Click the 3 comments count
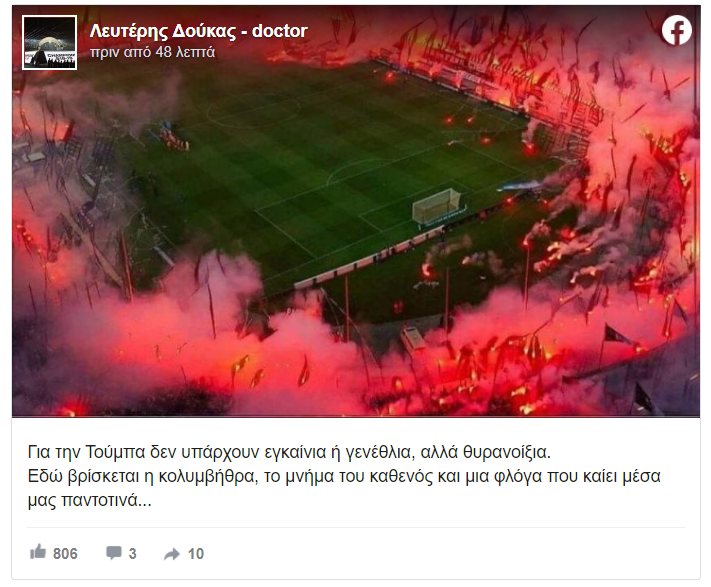This screenshot has height=587, width=711. [132, 553]
